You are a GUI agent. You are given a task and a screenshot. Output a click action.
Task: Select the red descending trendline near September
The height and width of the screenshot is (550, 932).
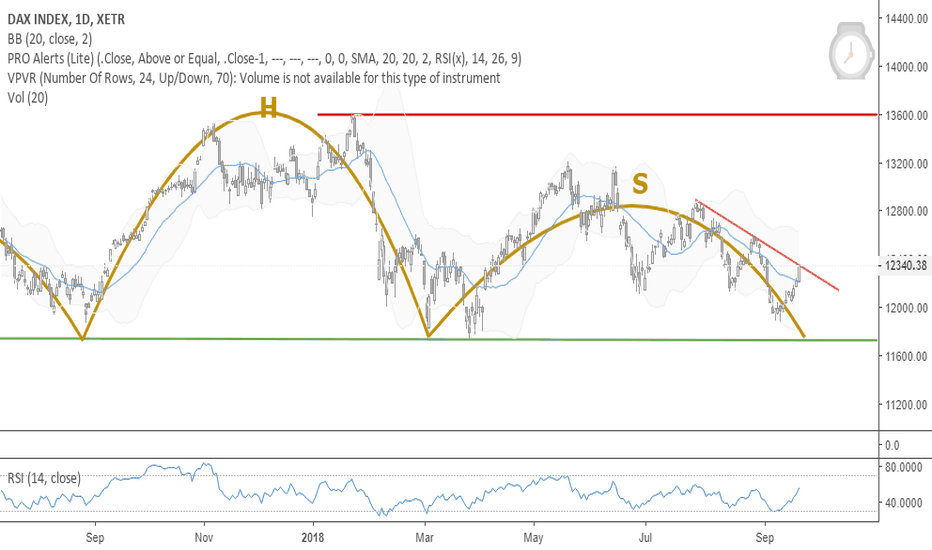767,245
